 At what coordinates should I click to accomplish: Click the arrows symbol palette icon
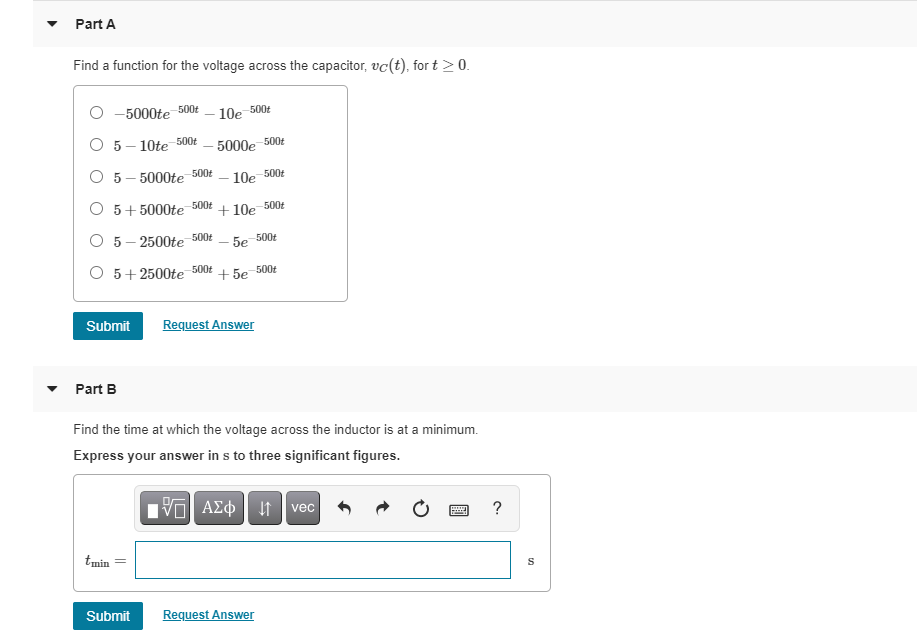pyautogui.click(x=263, y=508)
